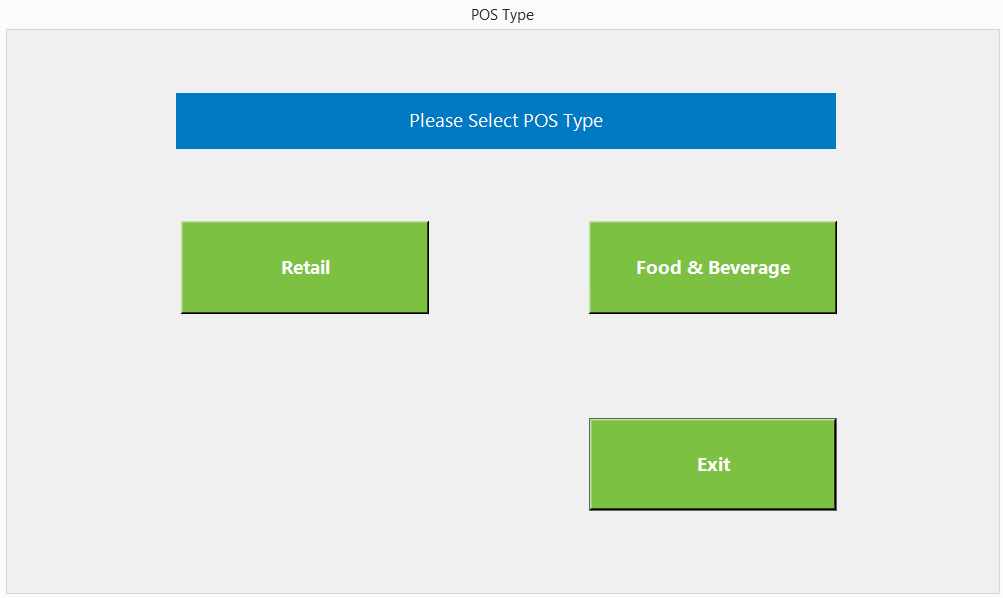
Task: Open Retail point-of-sale mode
Action: click(305, 268)
